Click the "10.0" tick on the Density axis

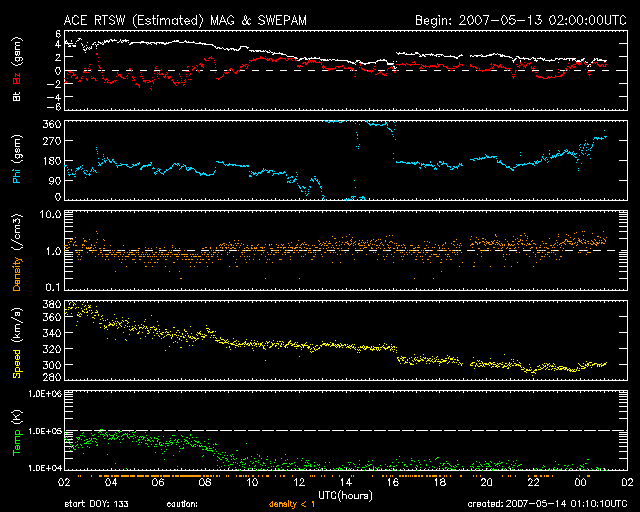[50, 214]
